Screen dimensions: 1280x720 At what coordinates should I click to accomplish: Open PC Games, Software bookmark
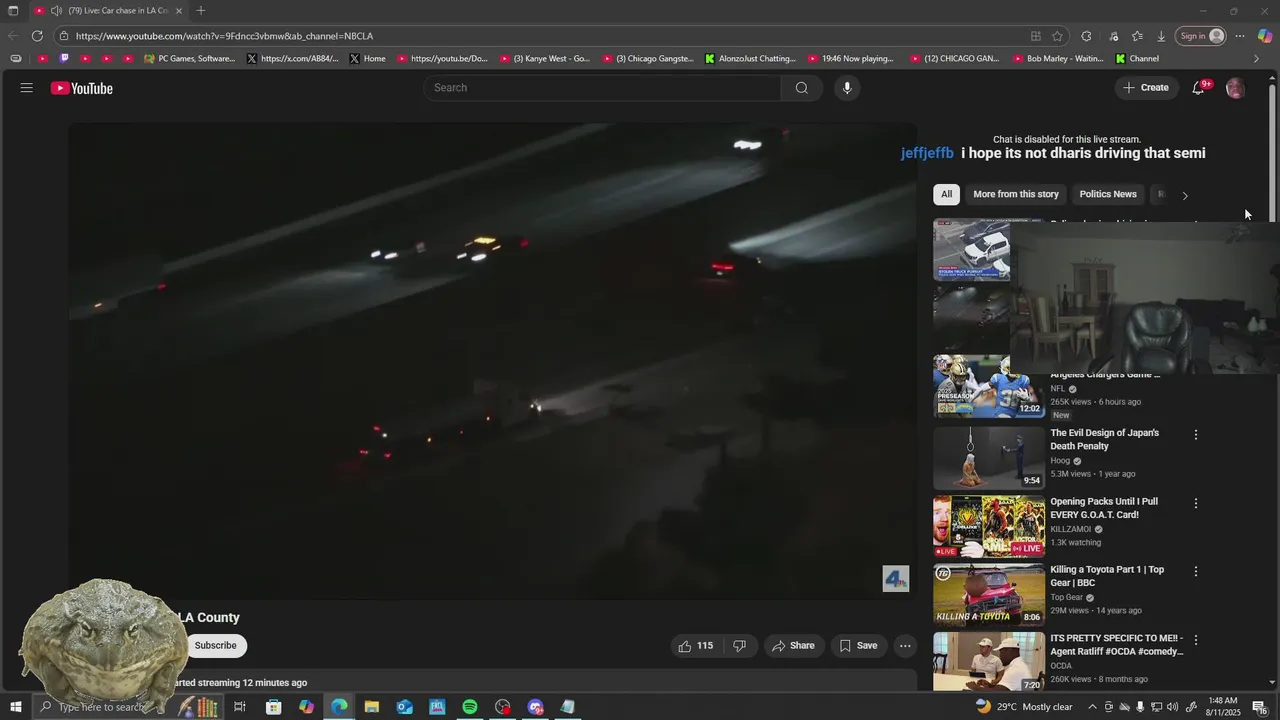point(190,59)
